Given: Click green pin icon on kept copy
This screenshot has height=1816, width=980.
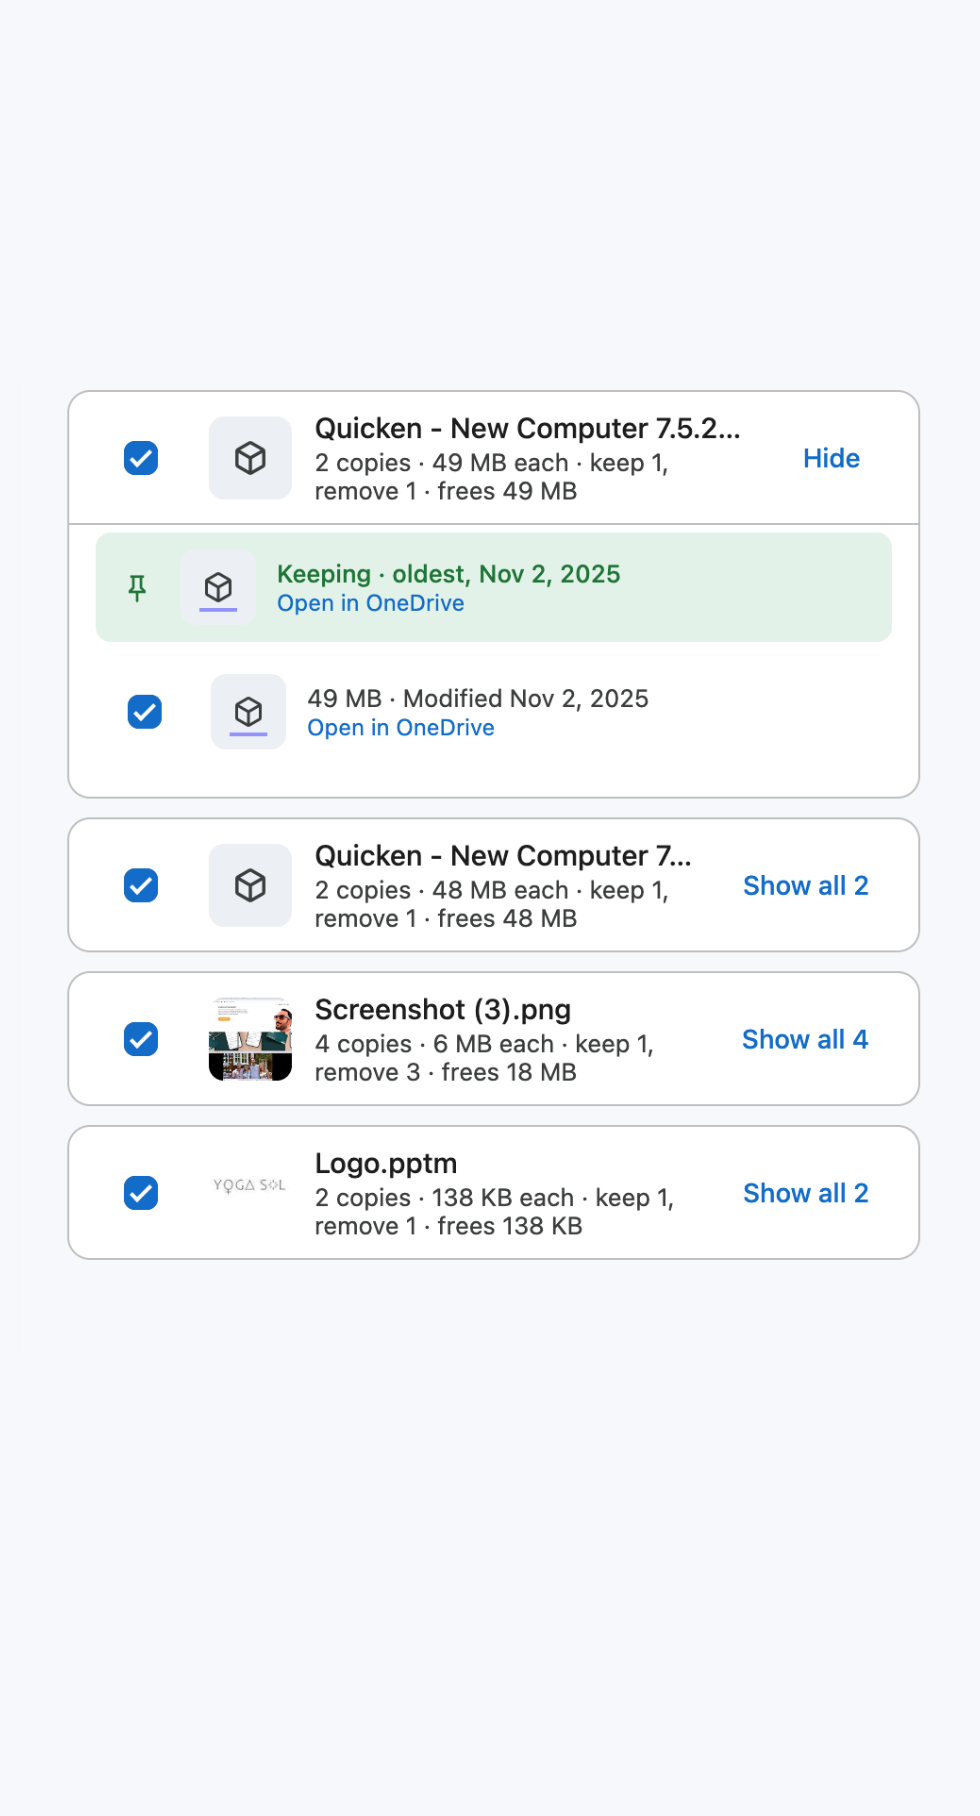Looking at the screenshot, I should (138, 588).
